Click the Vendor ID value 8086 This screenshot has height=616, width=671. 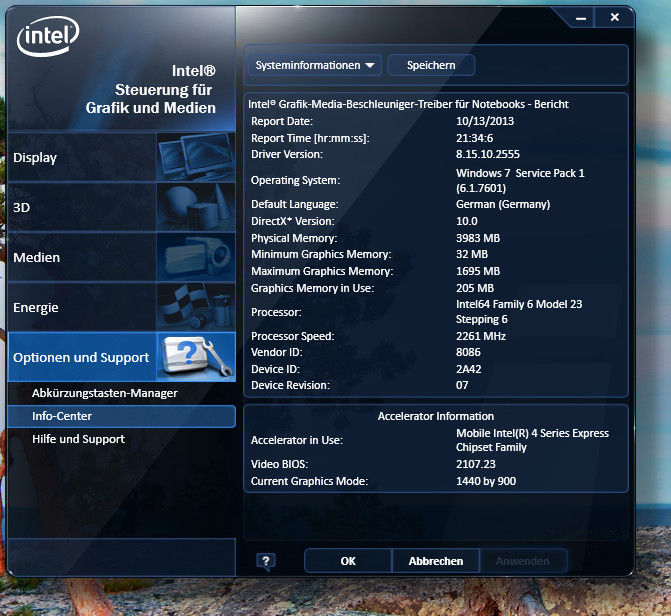tap(468, 352)
